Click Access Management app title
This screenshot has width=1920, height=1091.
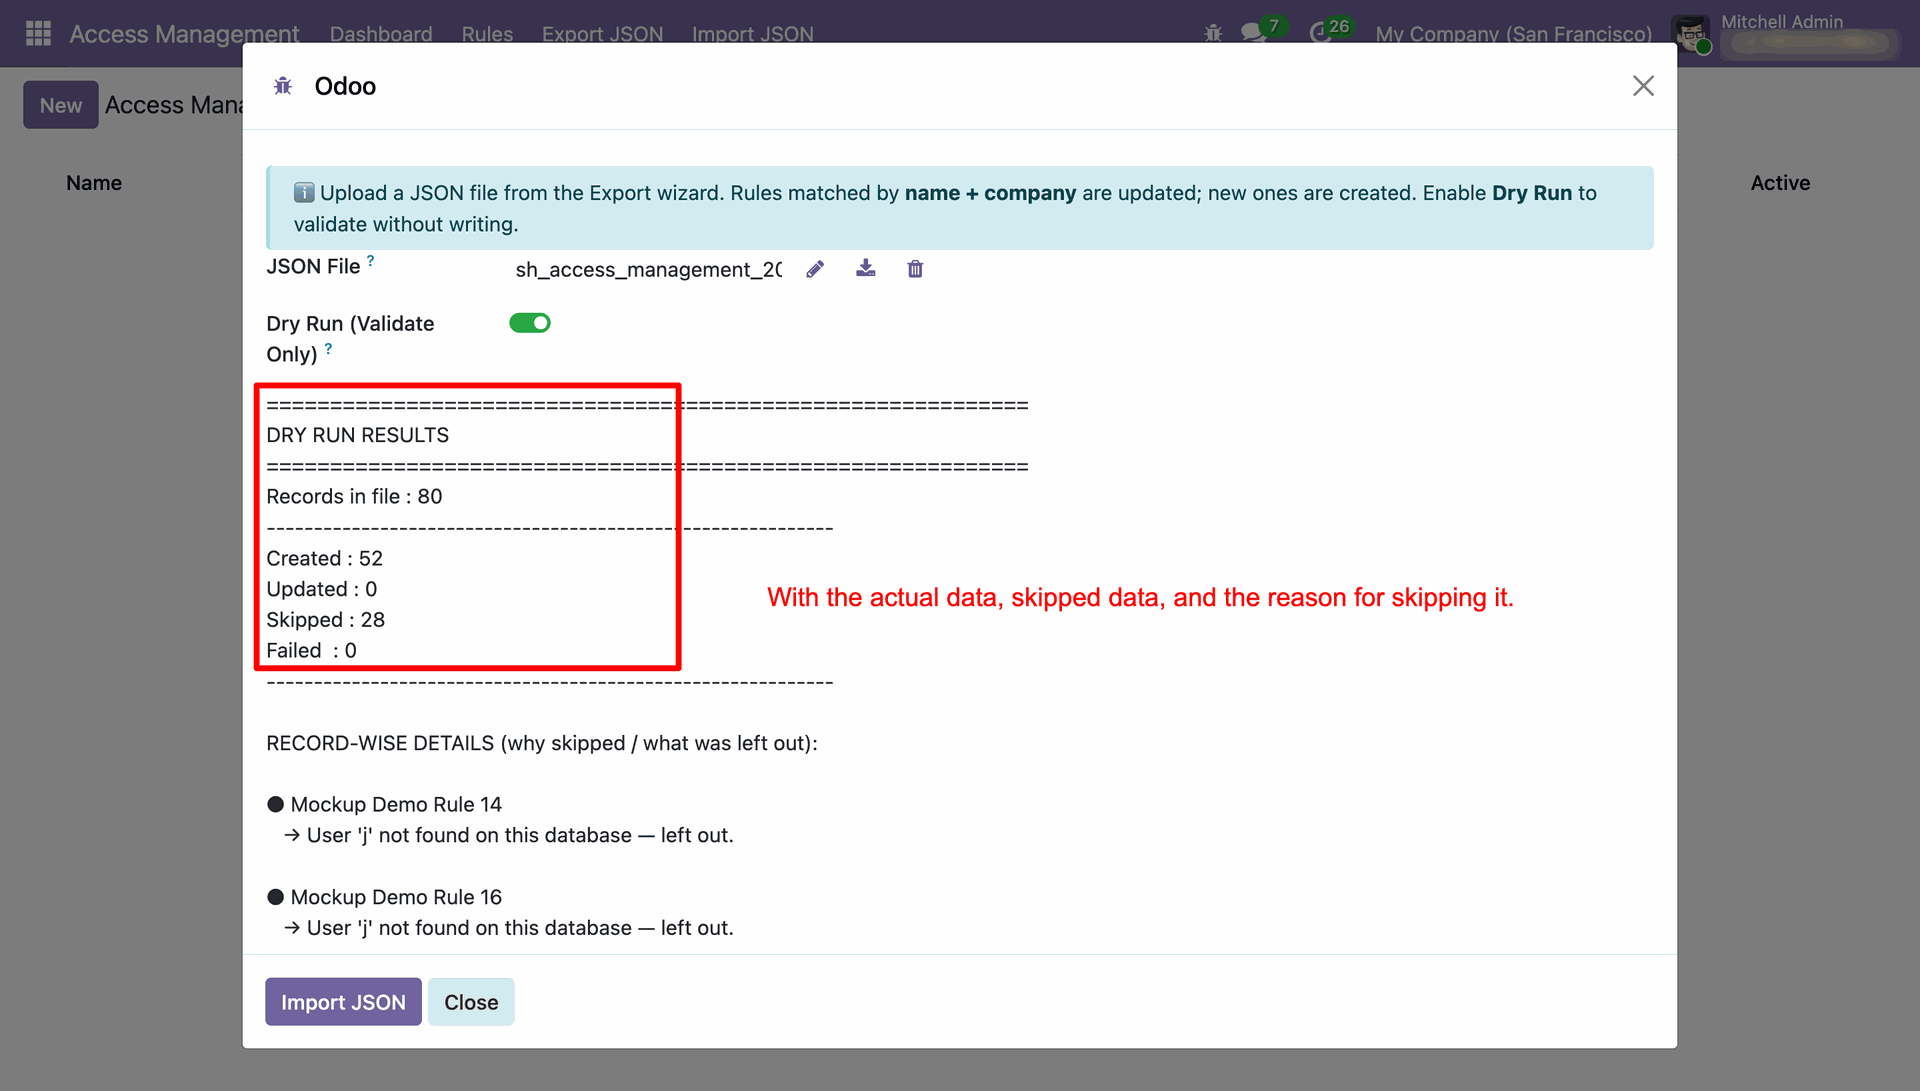[x=184, y=34]
